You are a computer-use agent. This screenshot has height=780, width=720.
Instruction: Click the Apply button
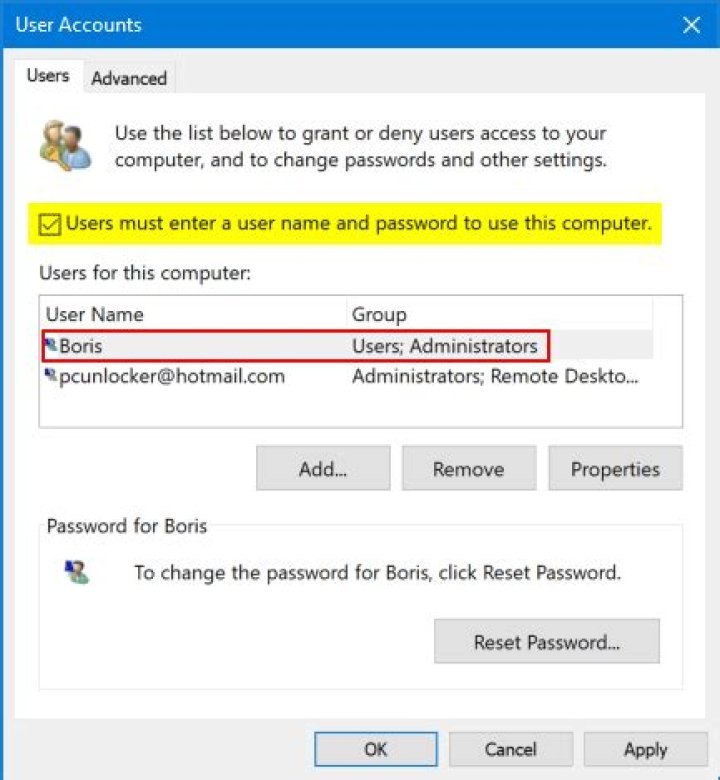point(645,749)
